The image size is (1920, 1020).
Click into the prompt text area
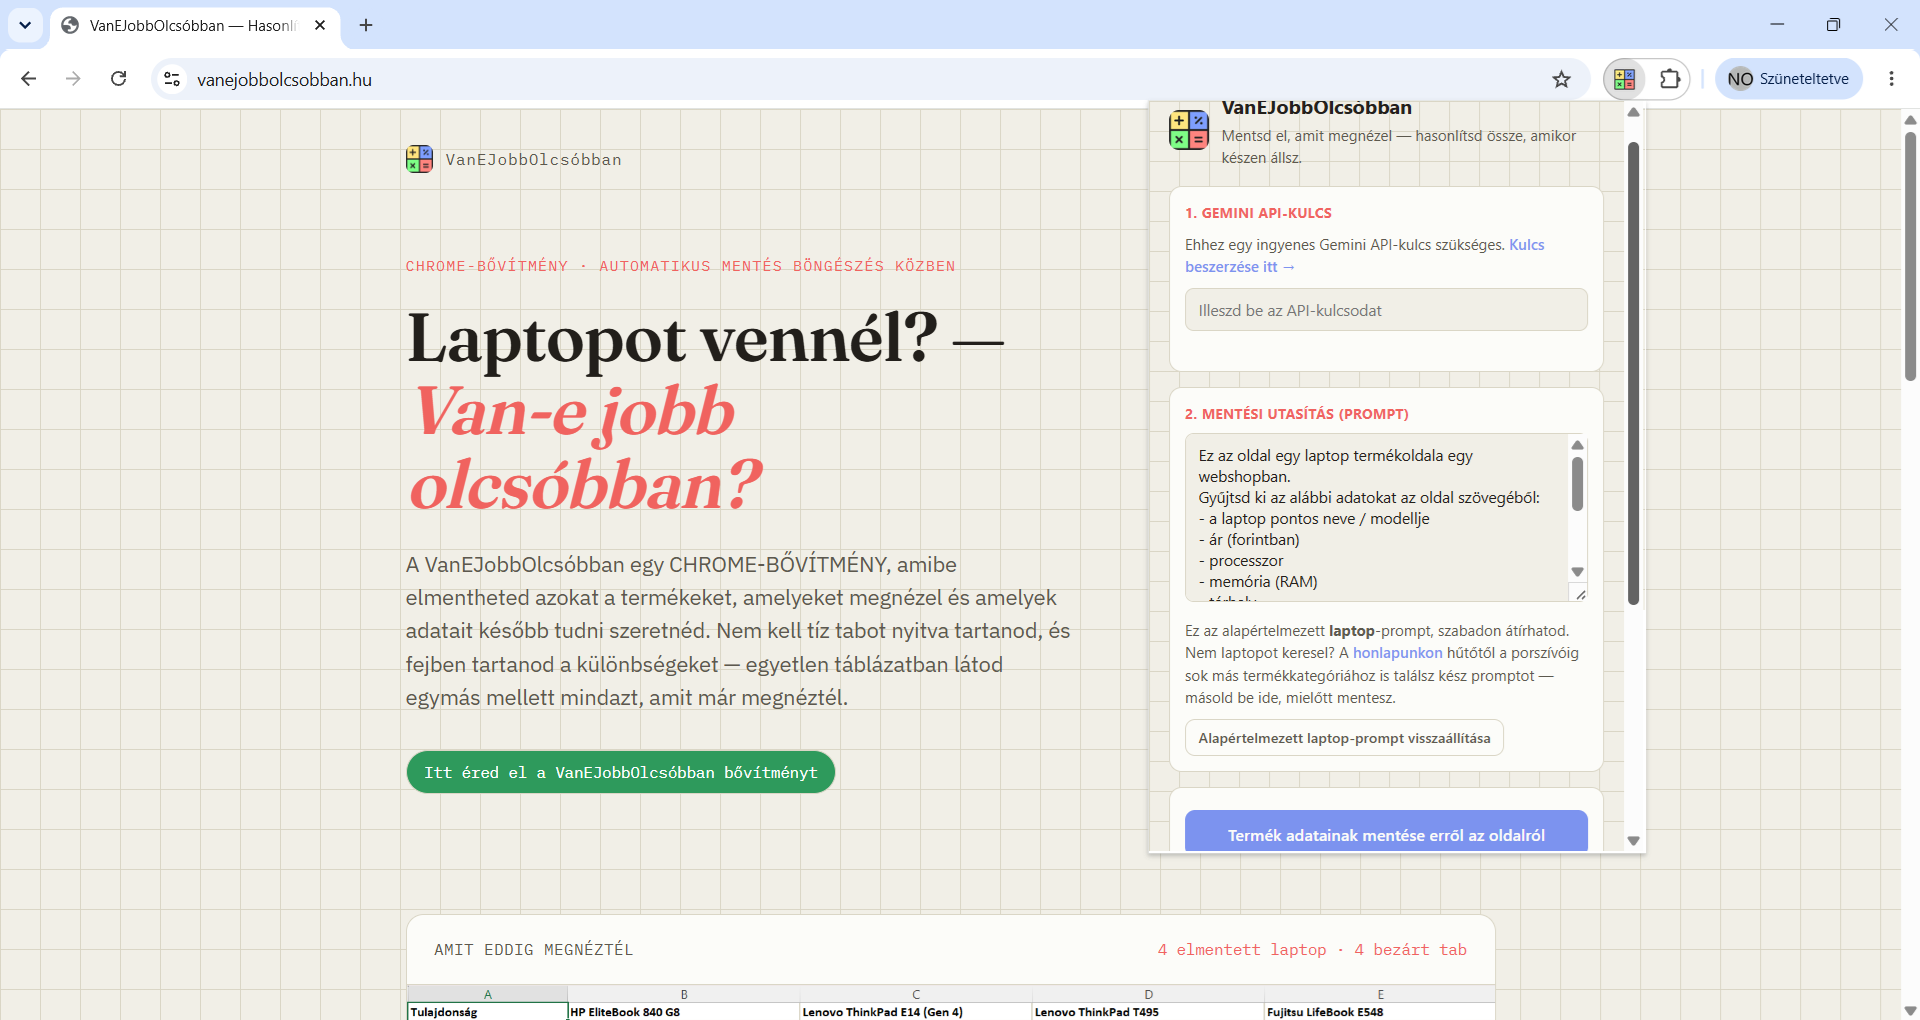[x=1376, y=517]
